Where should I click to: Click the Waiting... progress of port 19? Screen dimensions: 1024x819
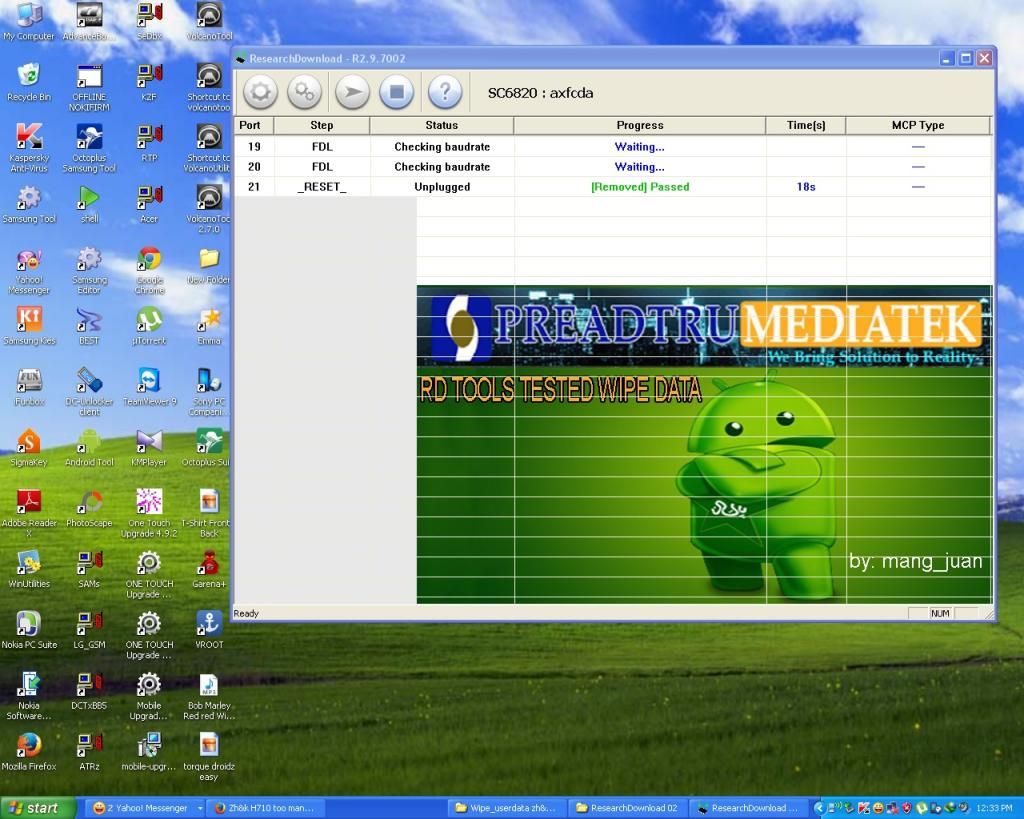639,147
